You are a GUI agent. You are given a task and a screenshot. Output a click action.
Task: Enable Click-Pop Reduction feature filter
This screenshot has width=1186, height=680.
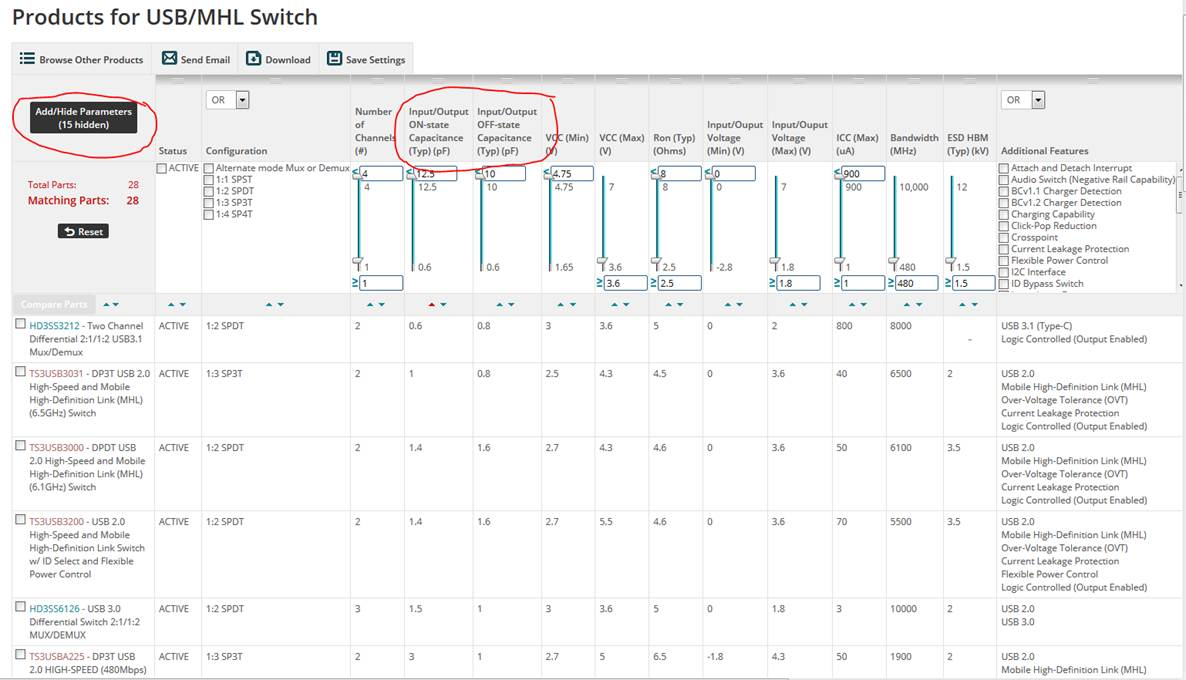pos(1004,226)
